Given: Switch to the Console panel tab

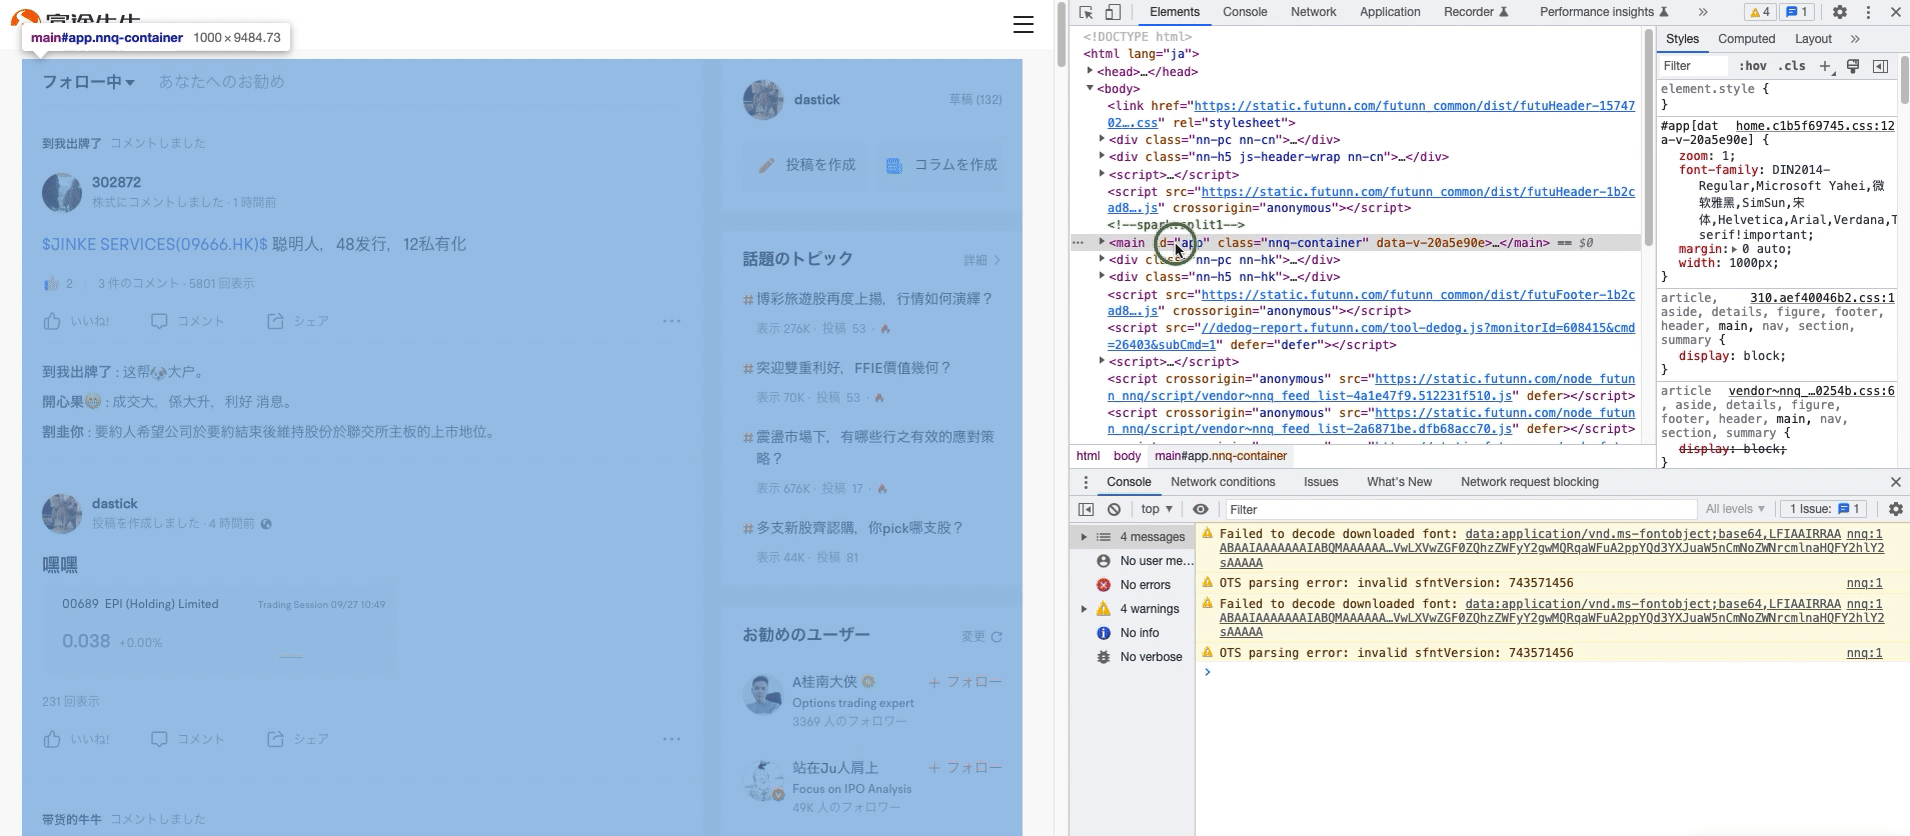Looking at the screenshot, I should (1245, 12).
